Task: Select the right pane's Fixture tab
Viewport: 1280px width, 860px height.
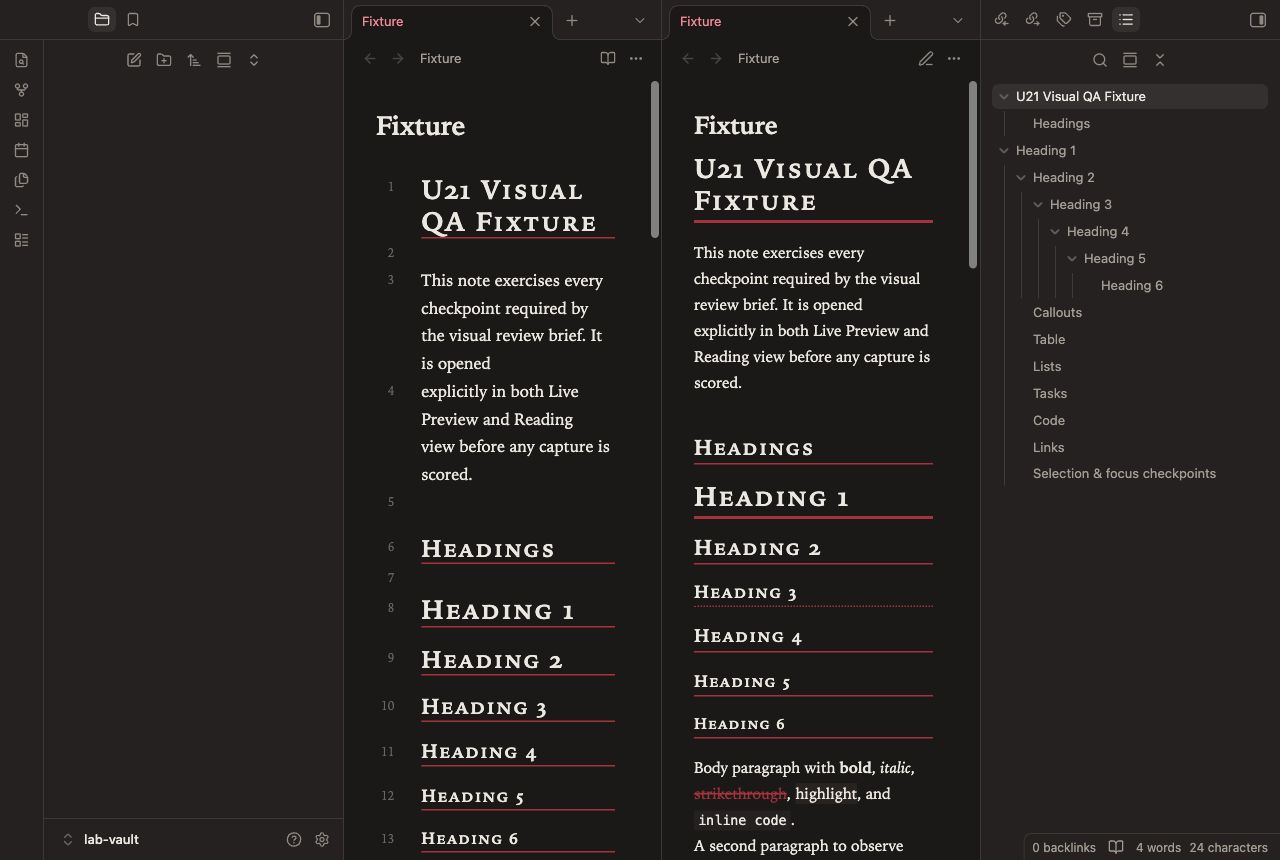Action: pos(769,21)
